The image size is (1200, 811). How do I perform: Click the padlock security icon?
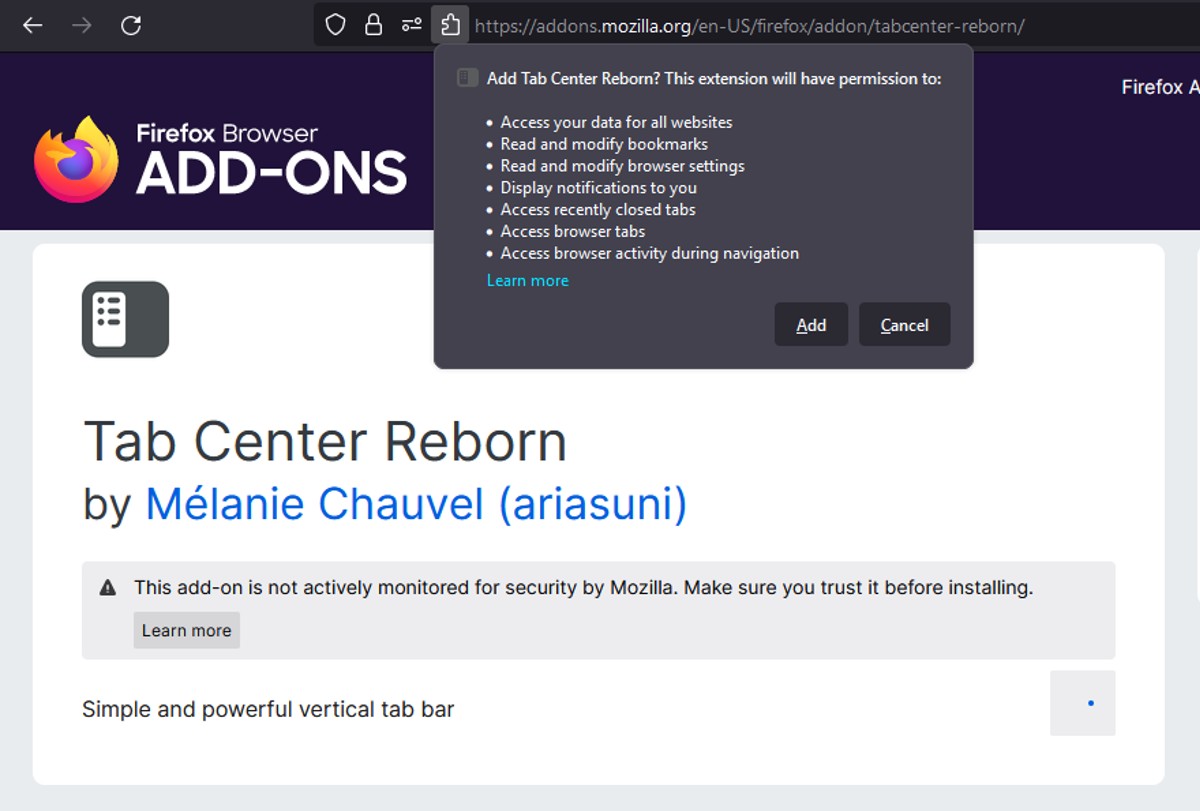pos(373,24)
